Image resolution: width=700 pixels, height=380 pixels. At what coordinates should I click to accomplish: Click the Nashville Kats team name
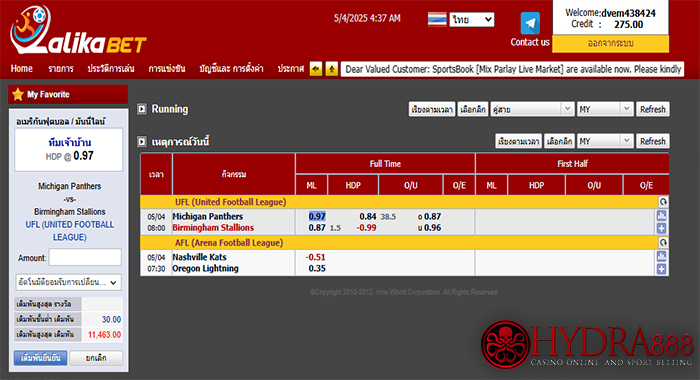tap(200, 257)
